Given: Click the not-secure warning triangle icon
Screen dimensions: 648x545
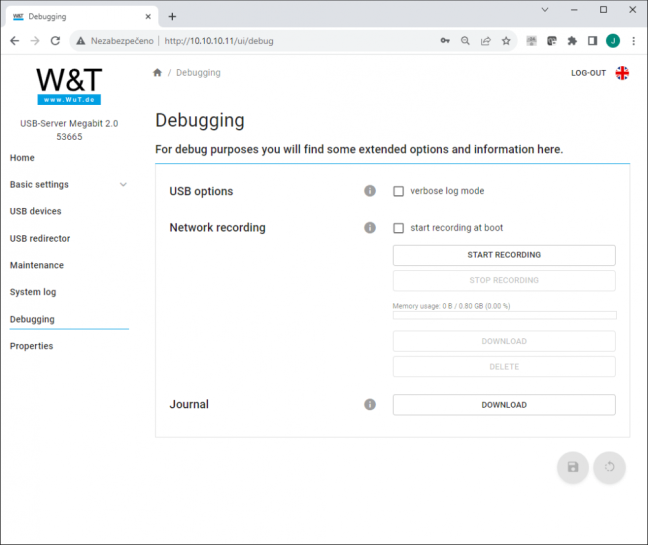Looking at the screenshot, I should 81,41.
